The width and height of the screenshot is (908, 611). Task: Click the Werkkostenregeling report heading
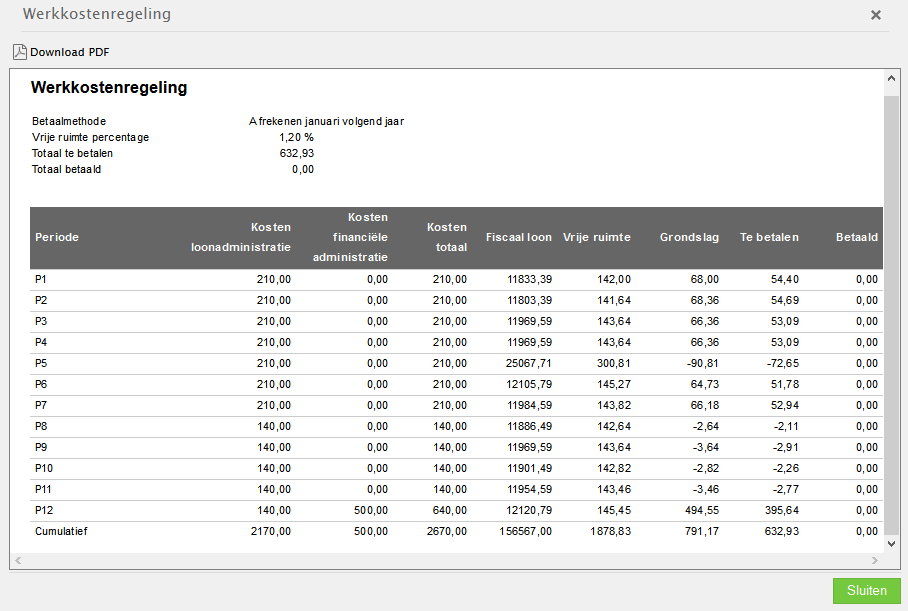coord(109,88)
